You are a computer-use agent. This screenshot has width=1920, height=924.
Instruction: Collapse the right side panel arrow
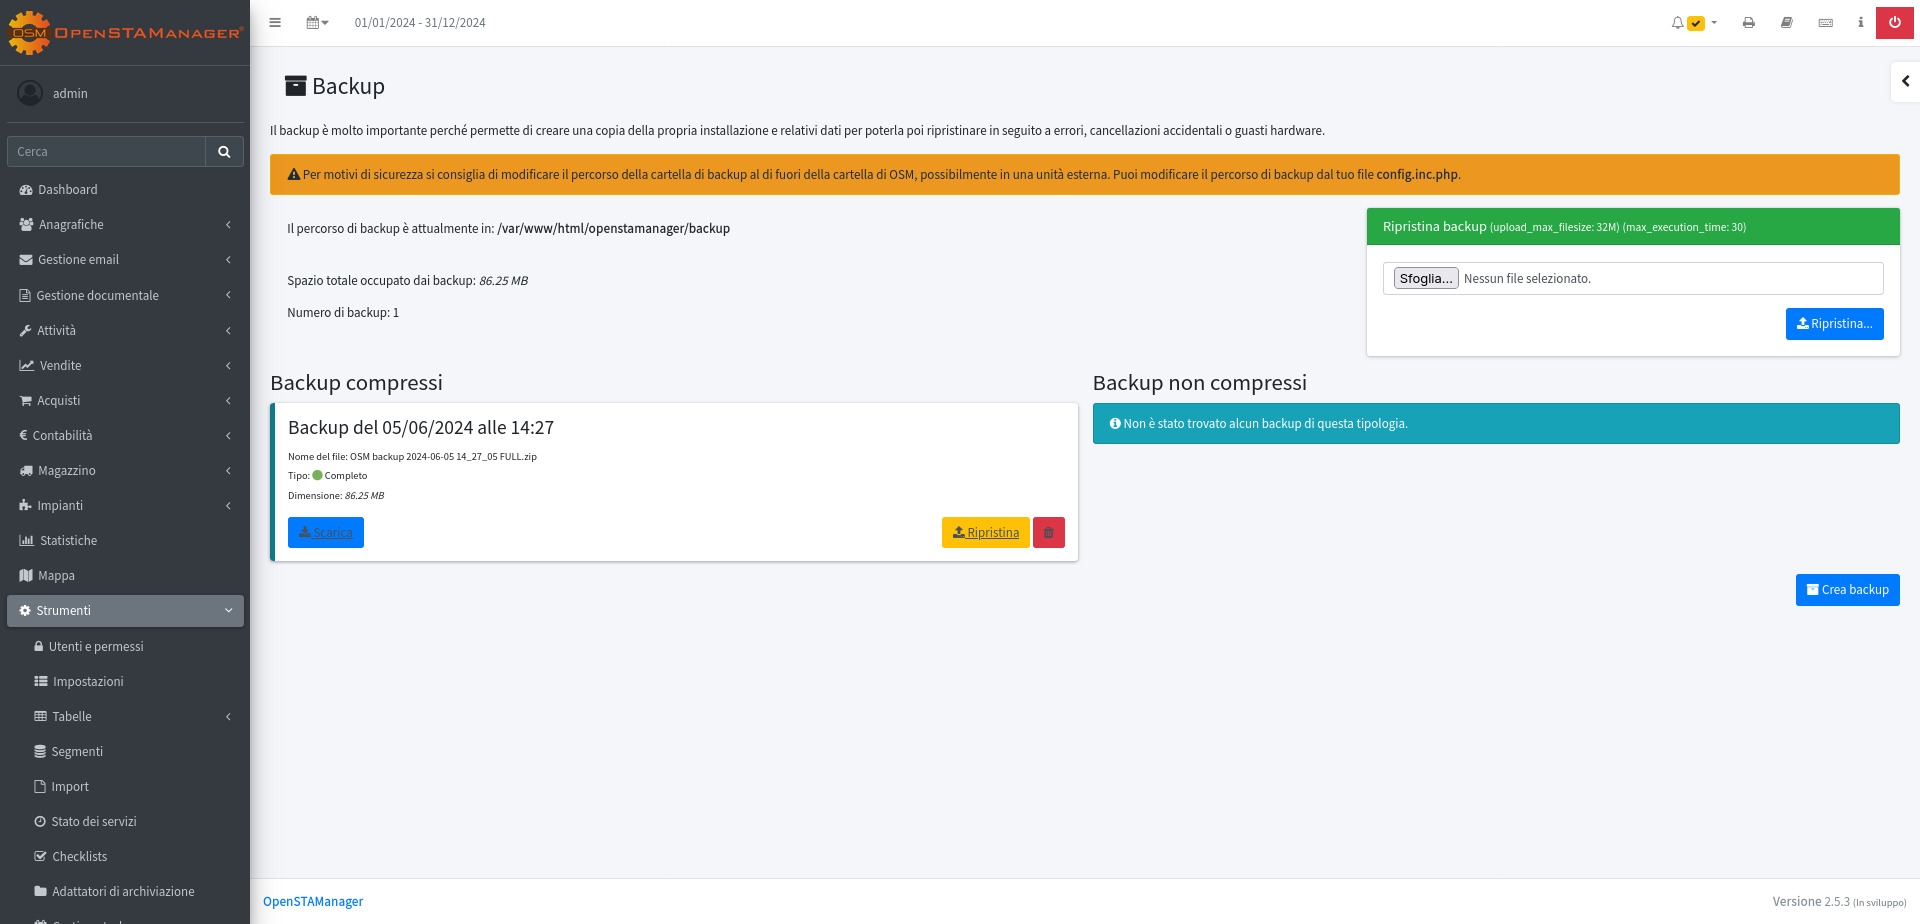pyautogui.click(x=1905, y=82)
